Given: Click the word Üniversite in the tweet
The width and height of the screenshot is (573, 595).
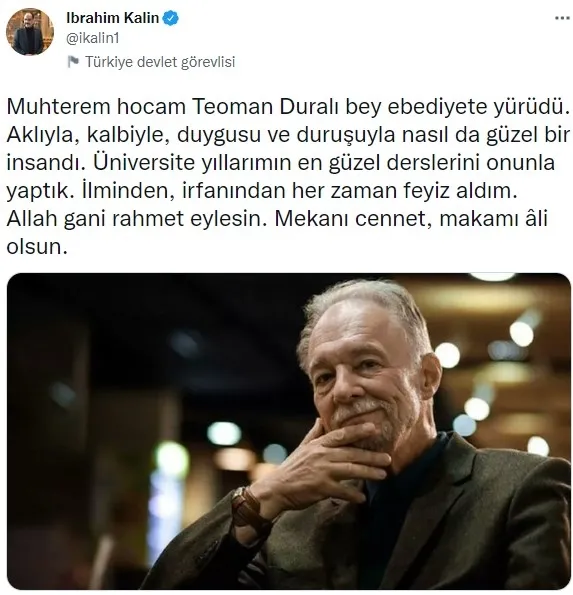Looking at the screenshot, I should tap(144, 163).
